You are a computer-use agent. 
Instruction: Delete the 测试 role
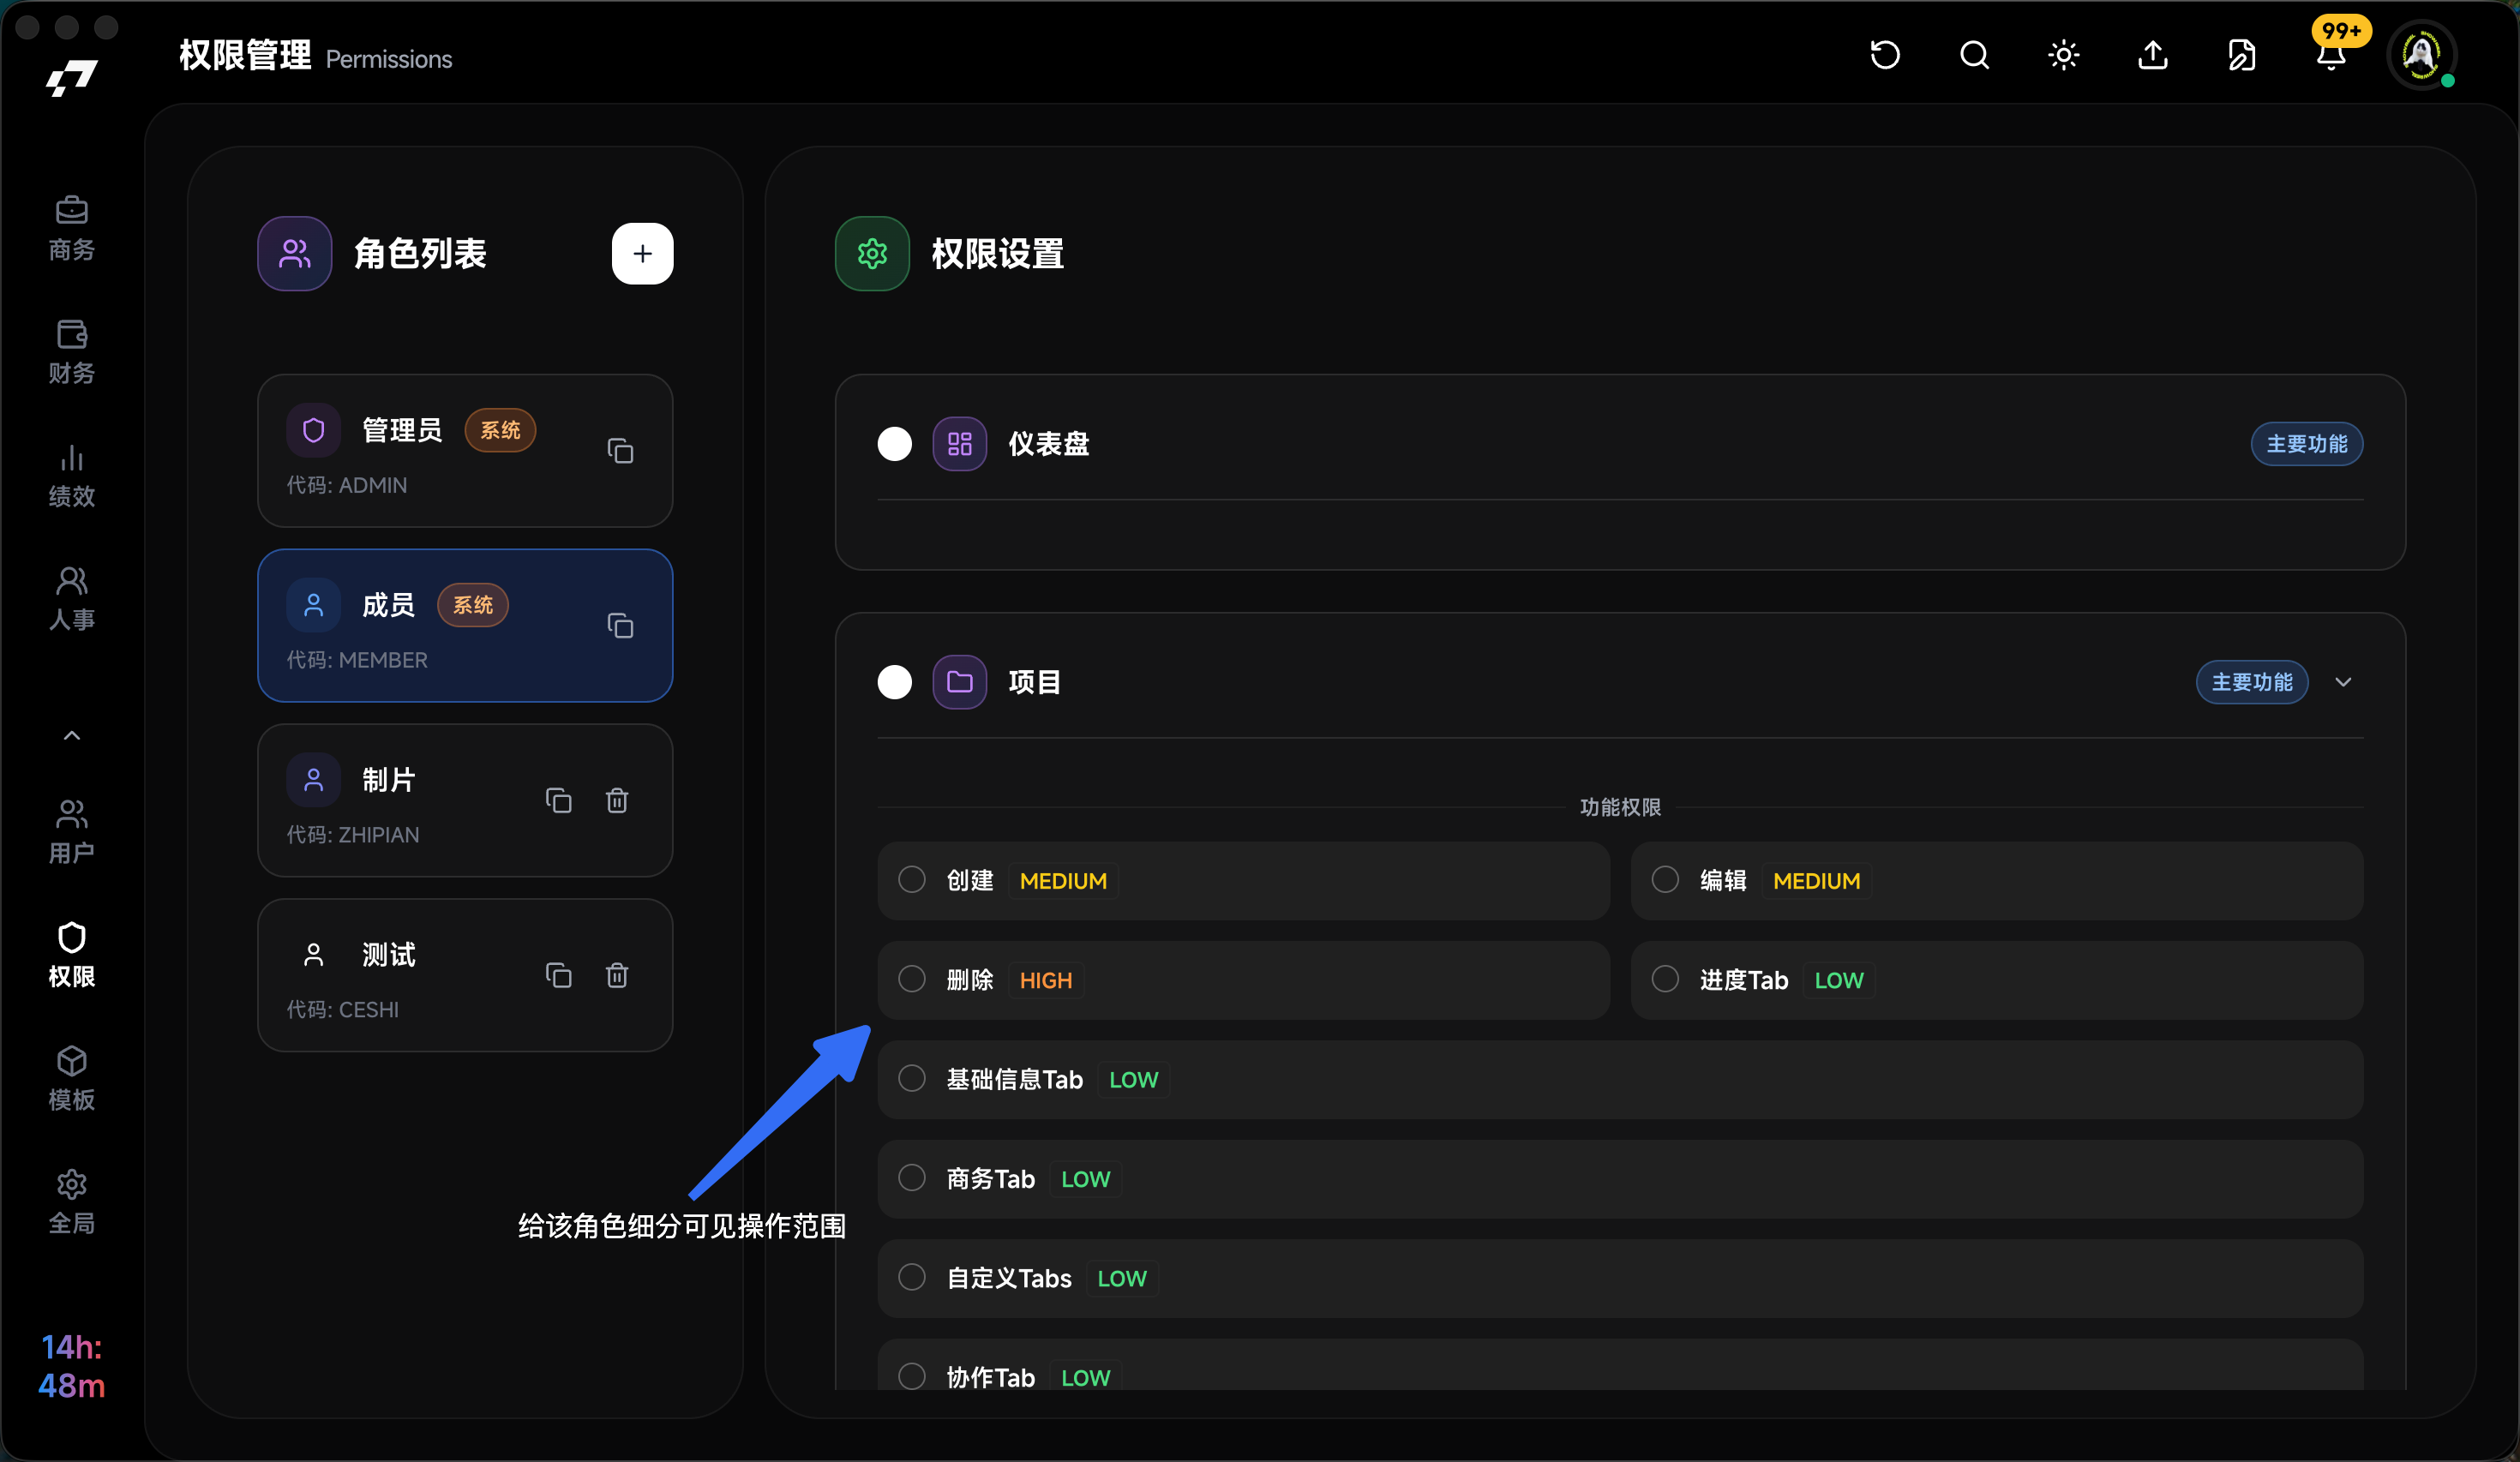617,975
